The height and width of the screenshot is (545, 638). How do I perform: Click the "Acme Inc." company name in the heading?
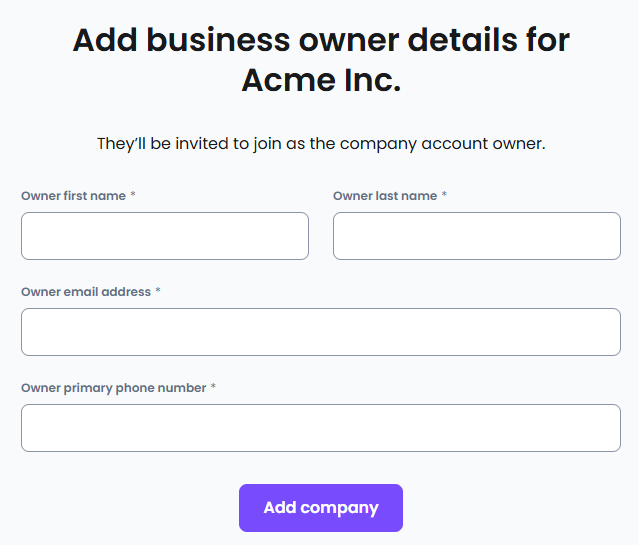point(321,81)
